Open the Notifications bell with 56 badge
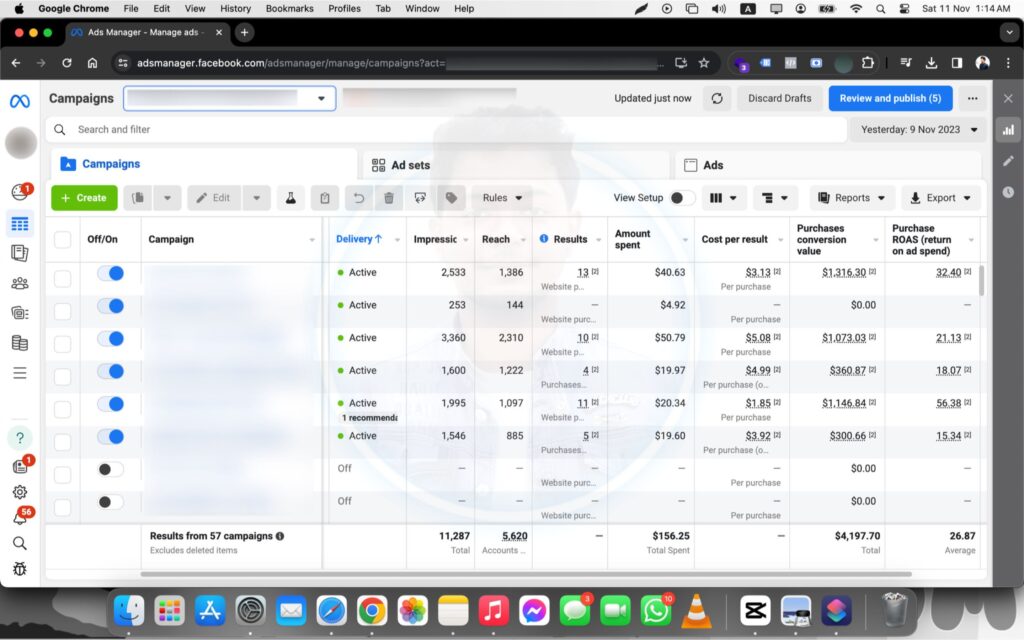 20,519
